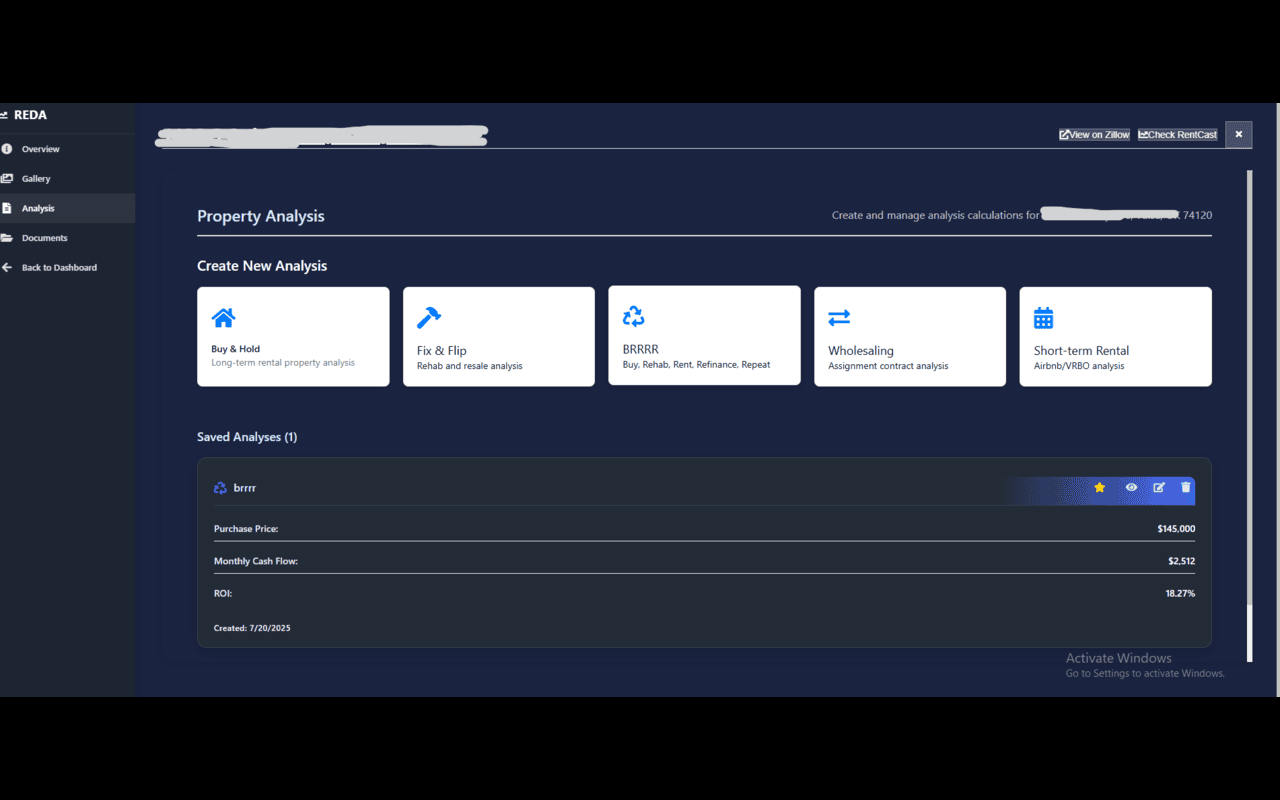Image resolution: width=1280 pixels, height=800 pixels.
Task: Click the 'Rehab and resale analysis' description
Action: coord(470,366)
